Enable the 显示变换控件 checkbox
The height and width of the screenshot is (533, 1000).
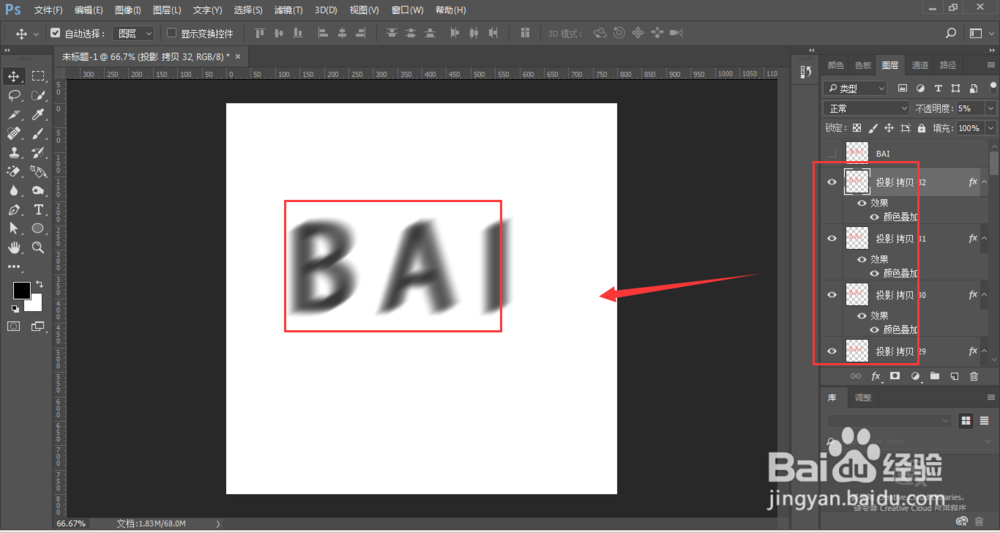coord(172,33)
